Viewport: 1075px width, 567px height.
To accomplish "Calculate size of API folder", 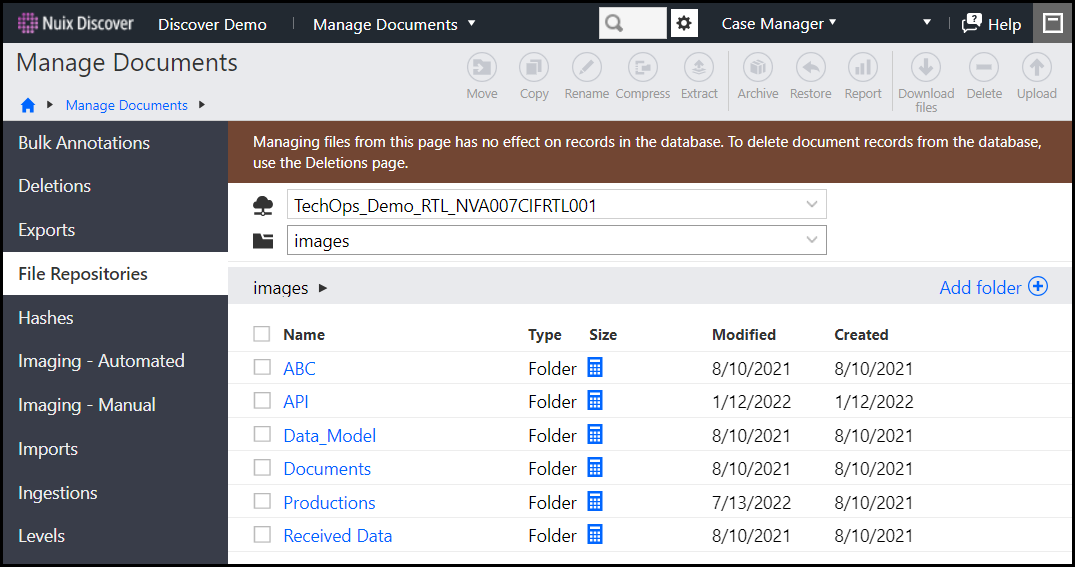I will pyautogui.click(x=595, y=400).
